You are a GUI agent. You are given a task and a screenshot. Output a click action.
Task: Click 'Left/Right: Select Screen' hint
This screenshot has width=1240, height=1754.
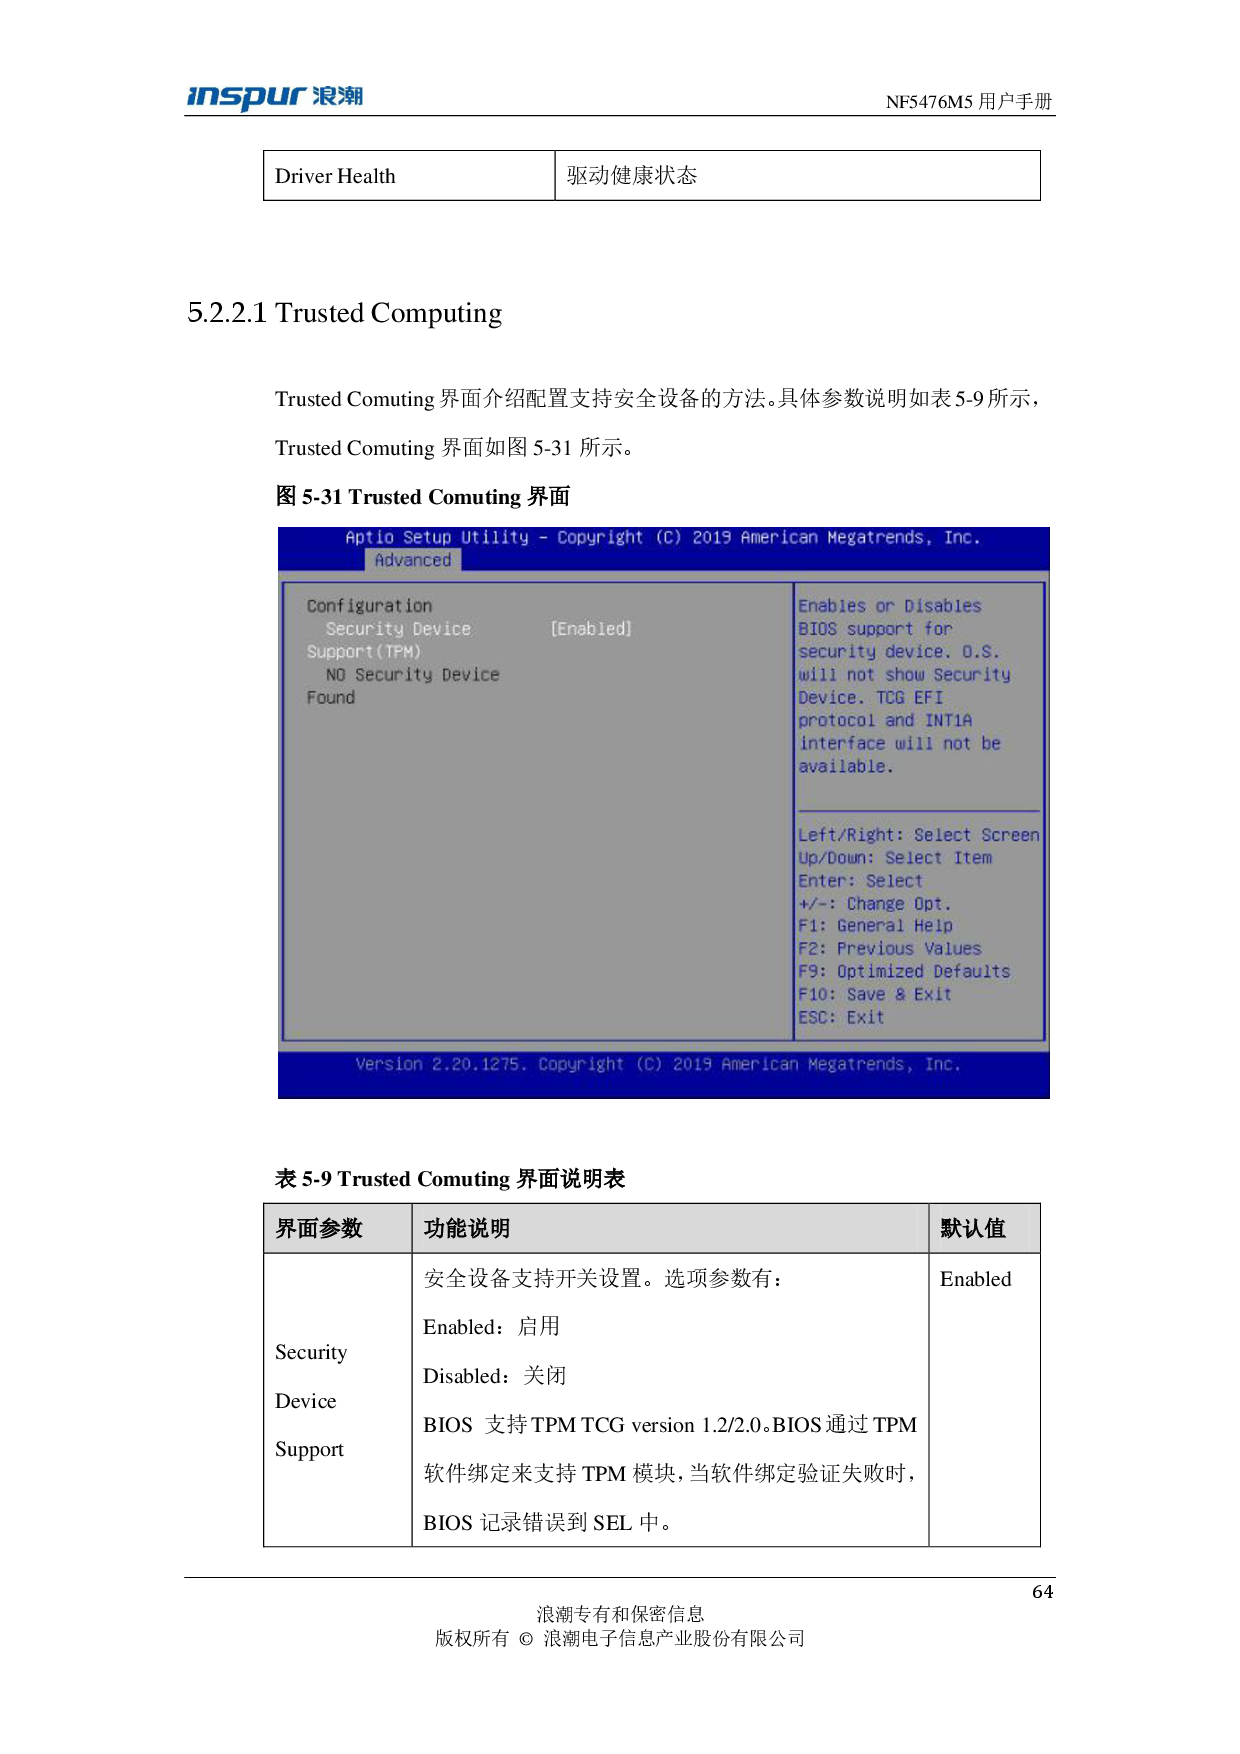[x=918, y=835]
